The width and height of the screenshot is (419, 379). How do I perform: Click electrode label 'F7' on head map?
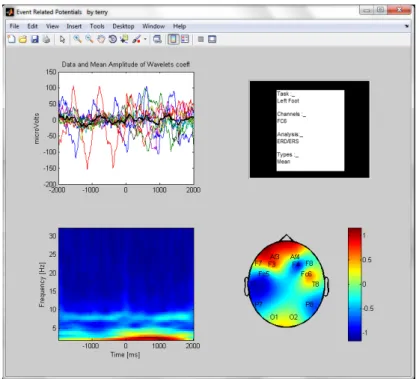click(258, 264)
